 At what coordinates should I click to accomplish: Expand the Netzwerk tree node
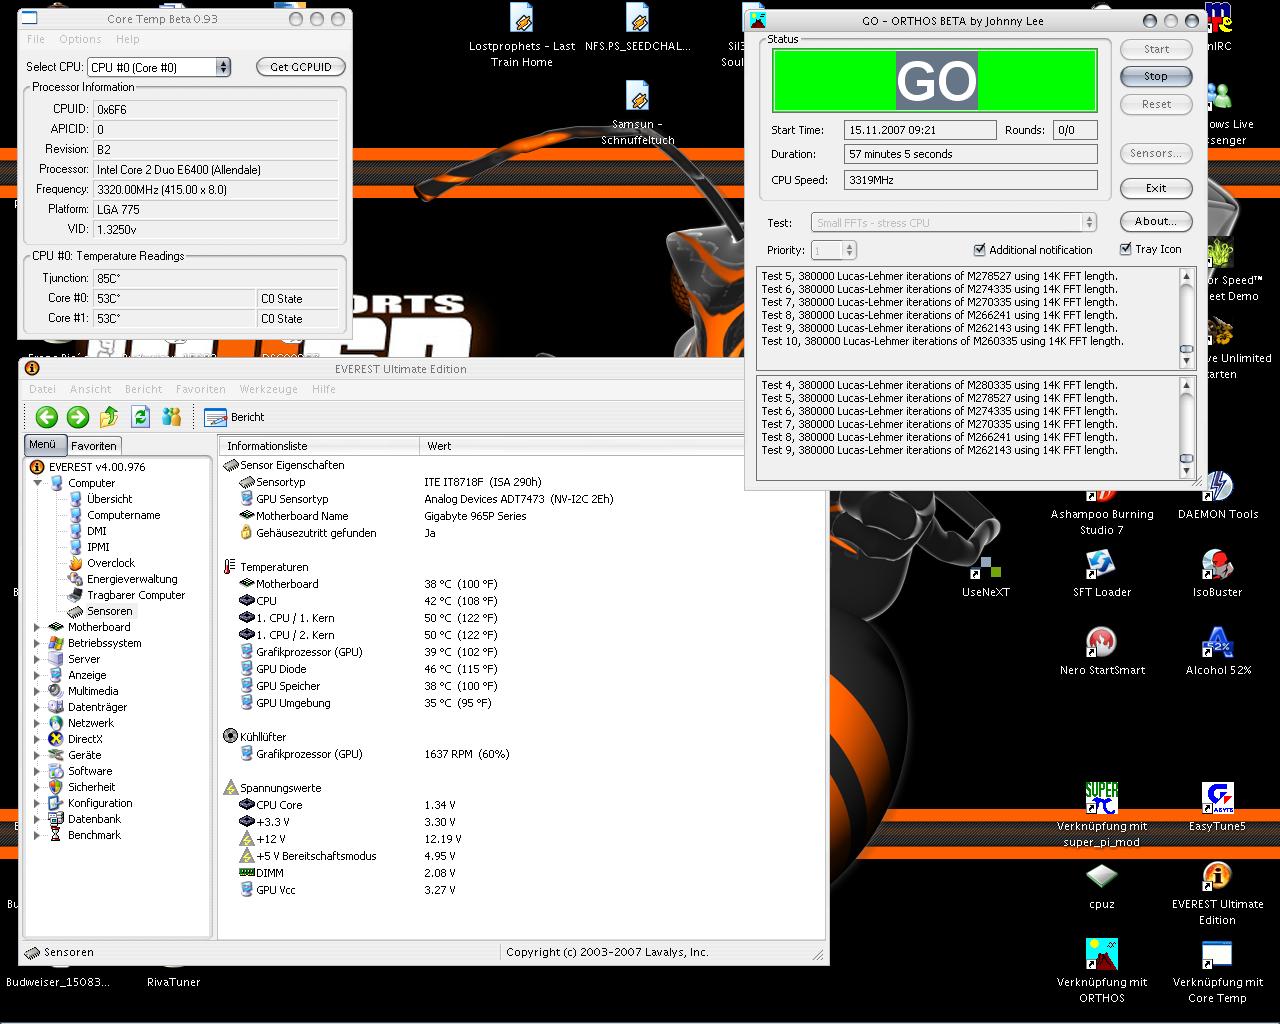pyautogui.click(x=38, y=723)
